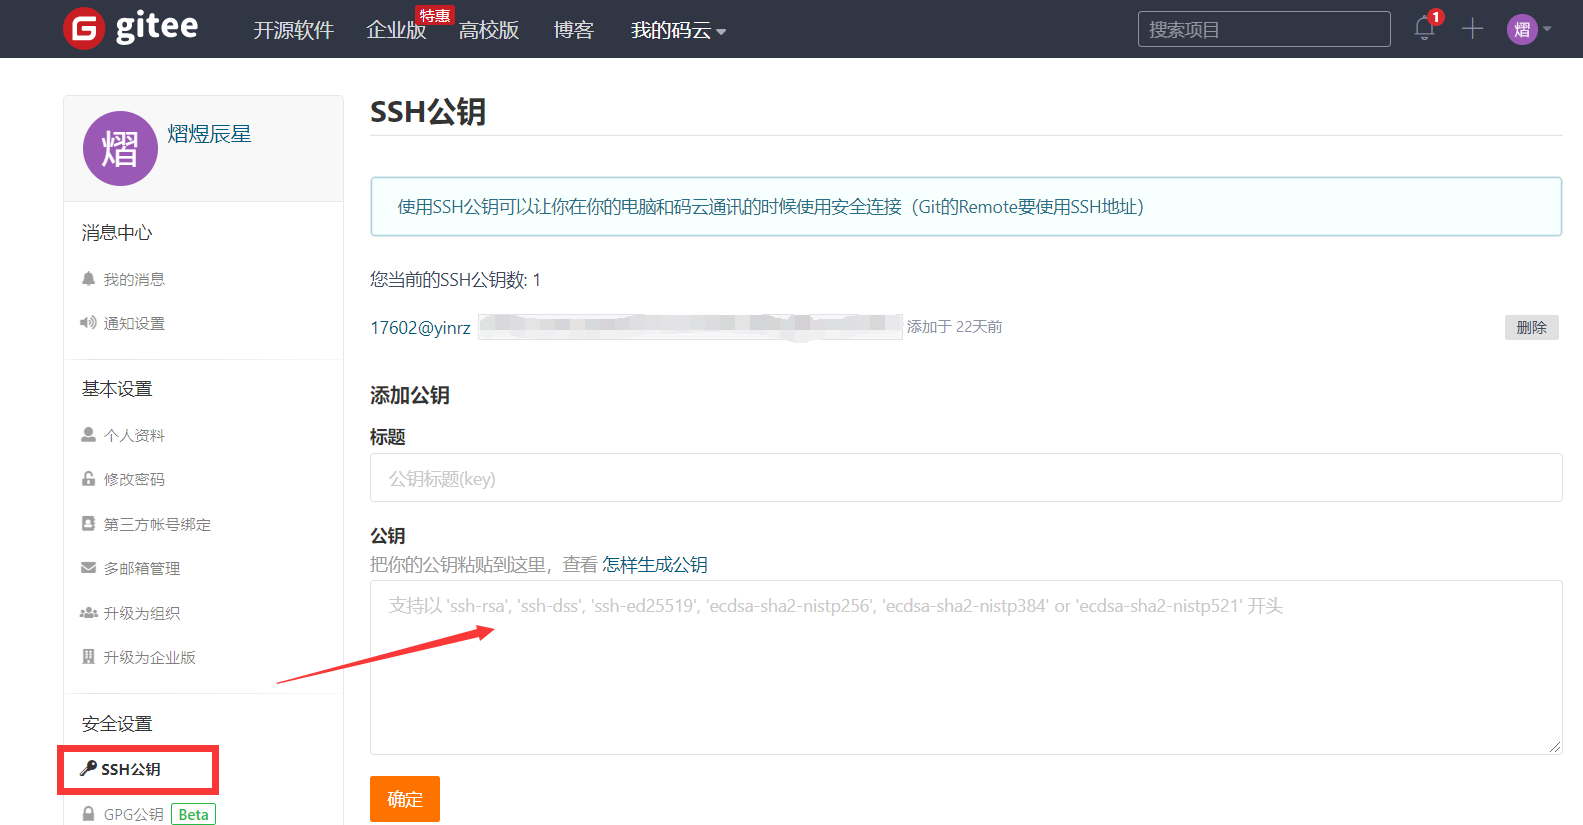Click the orange 确定 button

pyautogui.click(x=405, y=799)
